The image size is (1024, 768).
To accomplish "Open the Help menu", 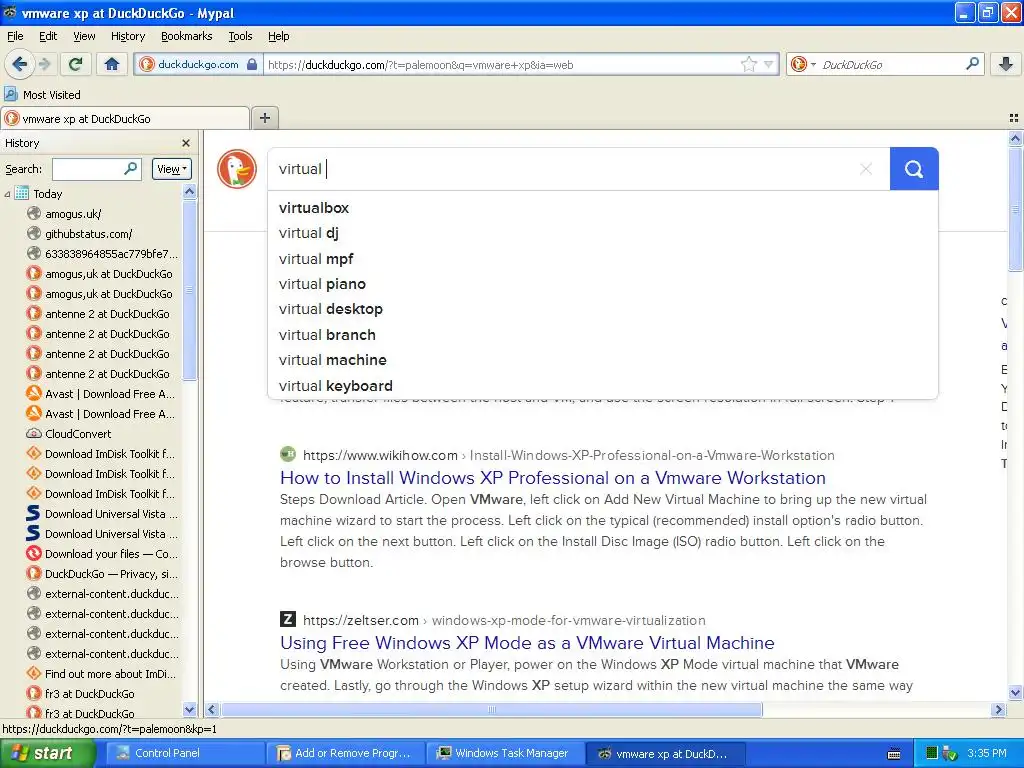I will coord(278,36).
